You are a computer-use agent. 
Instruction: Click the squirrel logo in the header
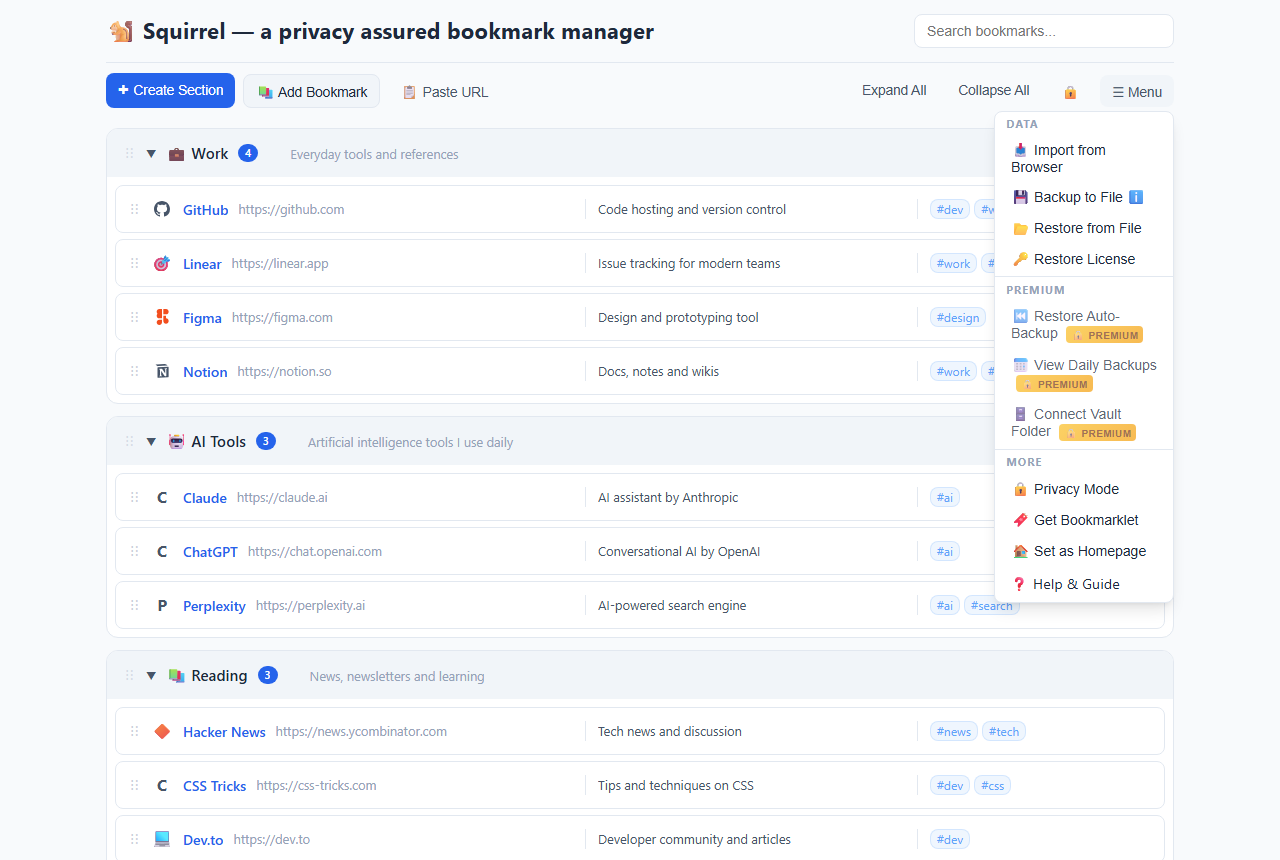click(121, 31)
